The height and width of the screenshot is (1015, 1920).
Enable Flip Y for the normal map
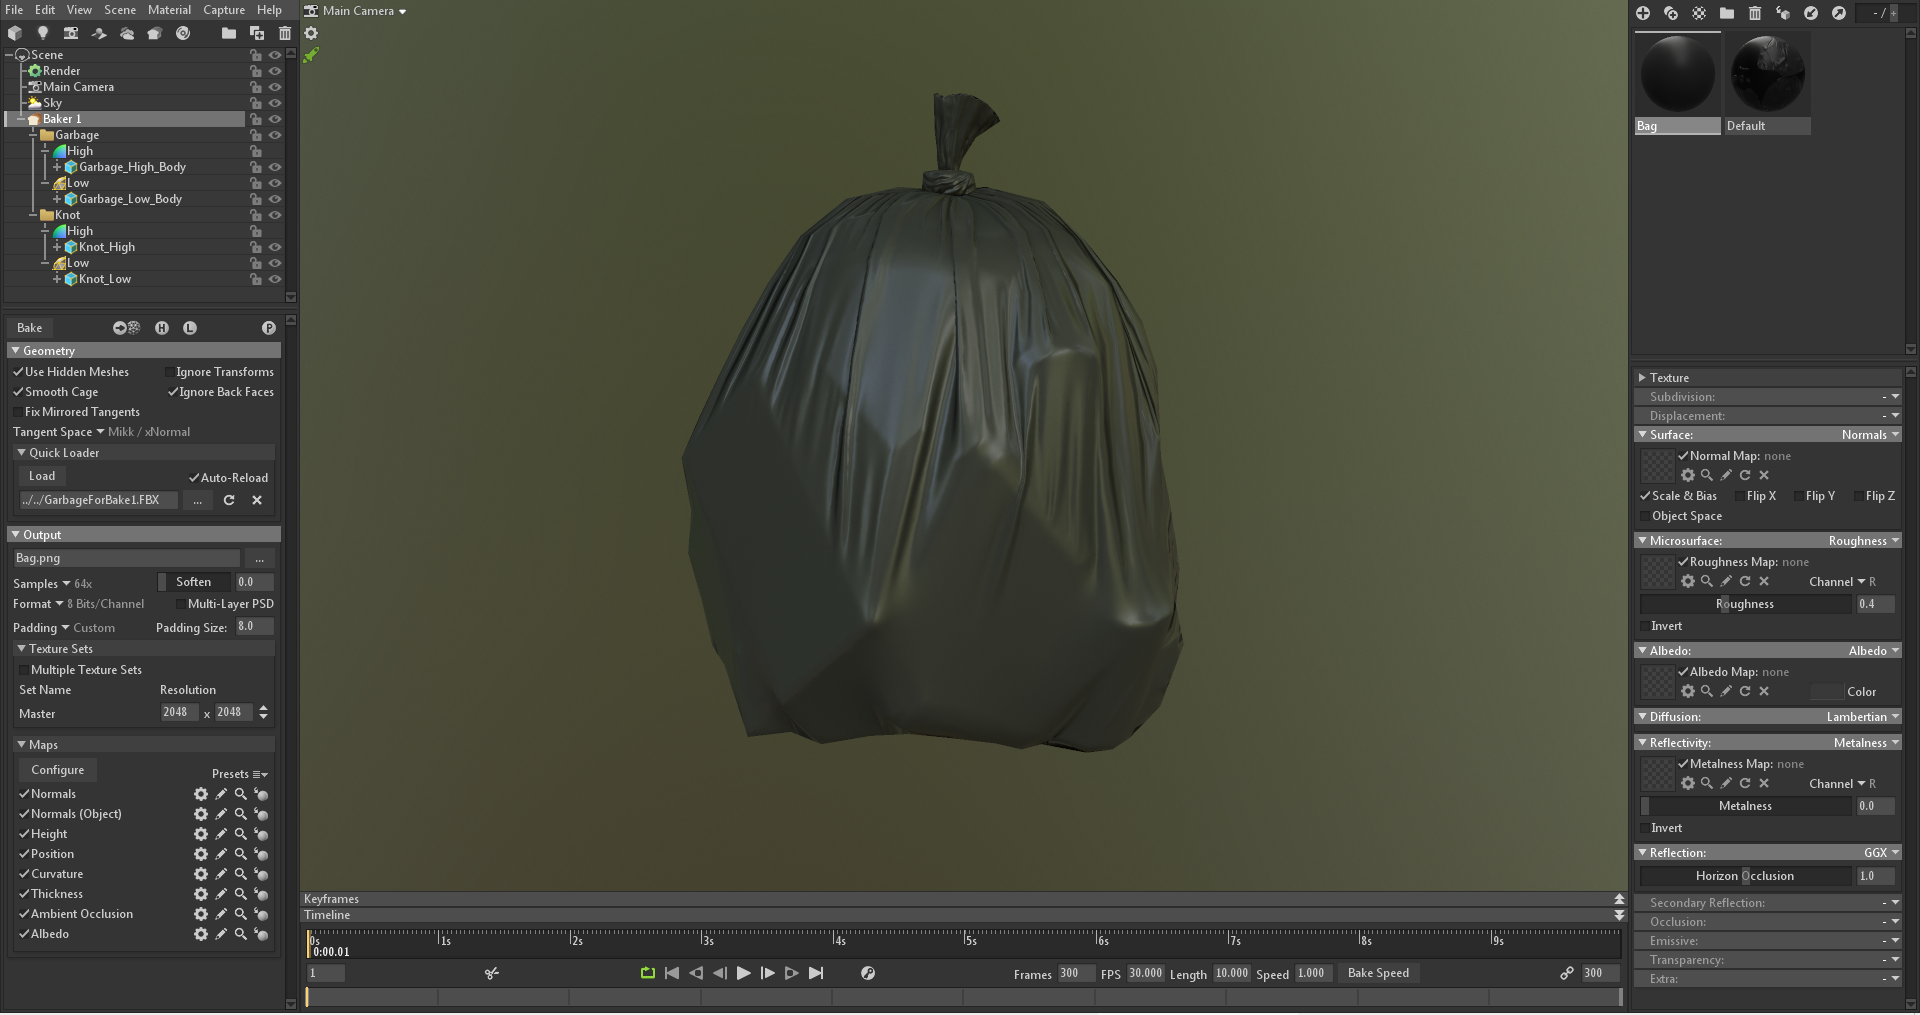click(x=1799, y=496)
